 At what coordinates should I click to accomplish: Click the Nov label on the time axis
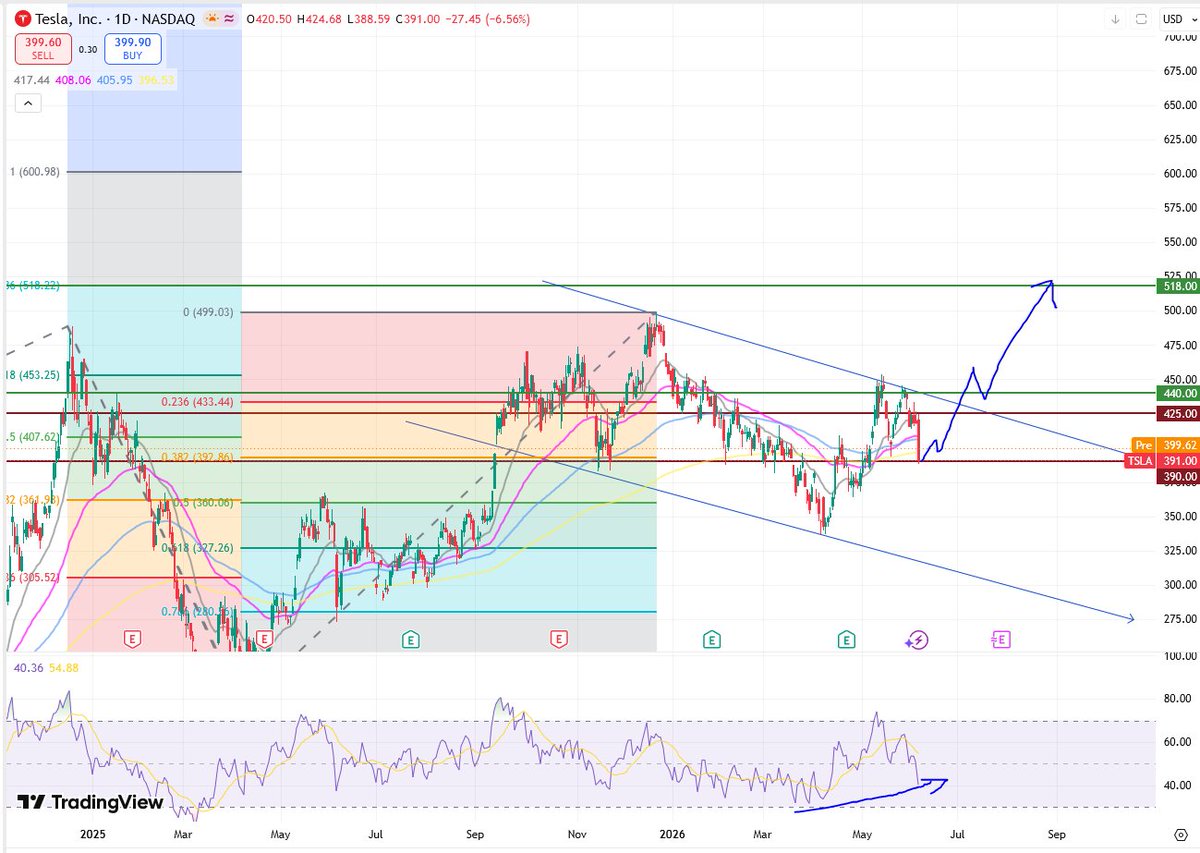(x=577, y=834)
